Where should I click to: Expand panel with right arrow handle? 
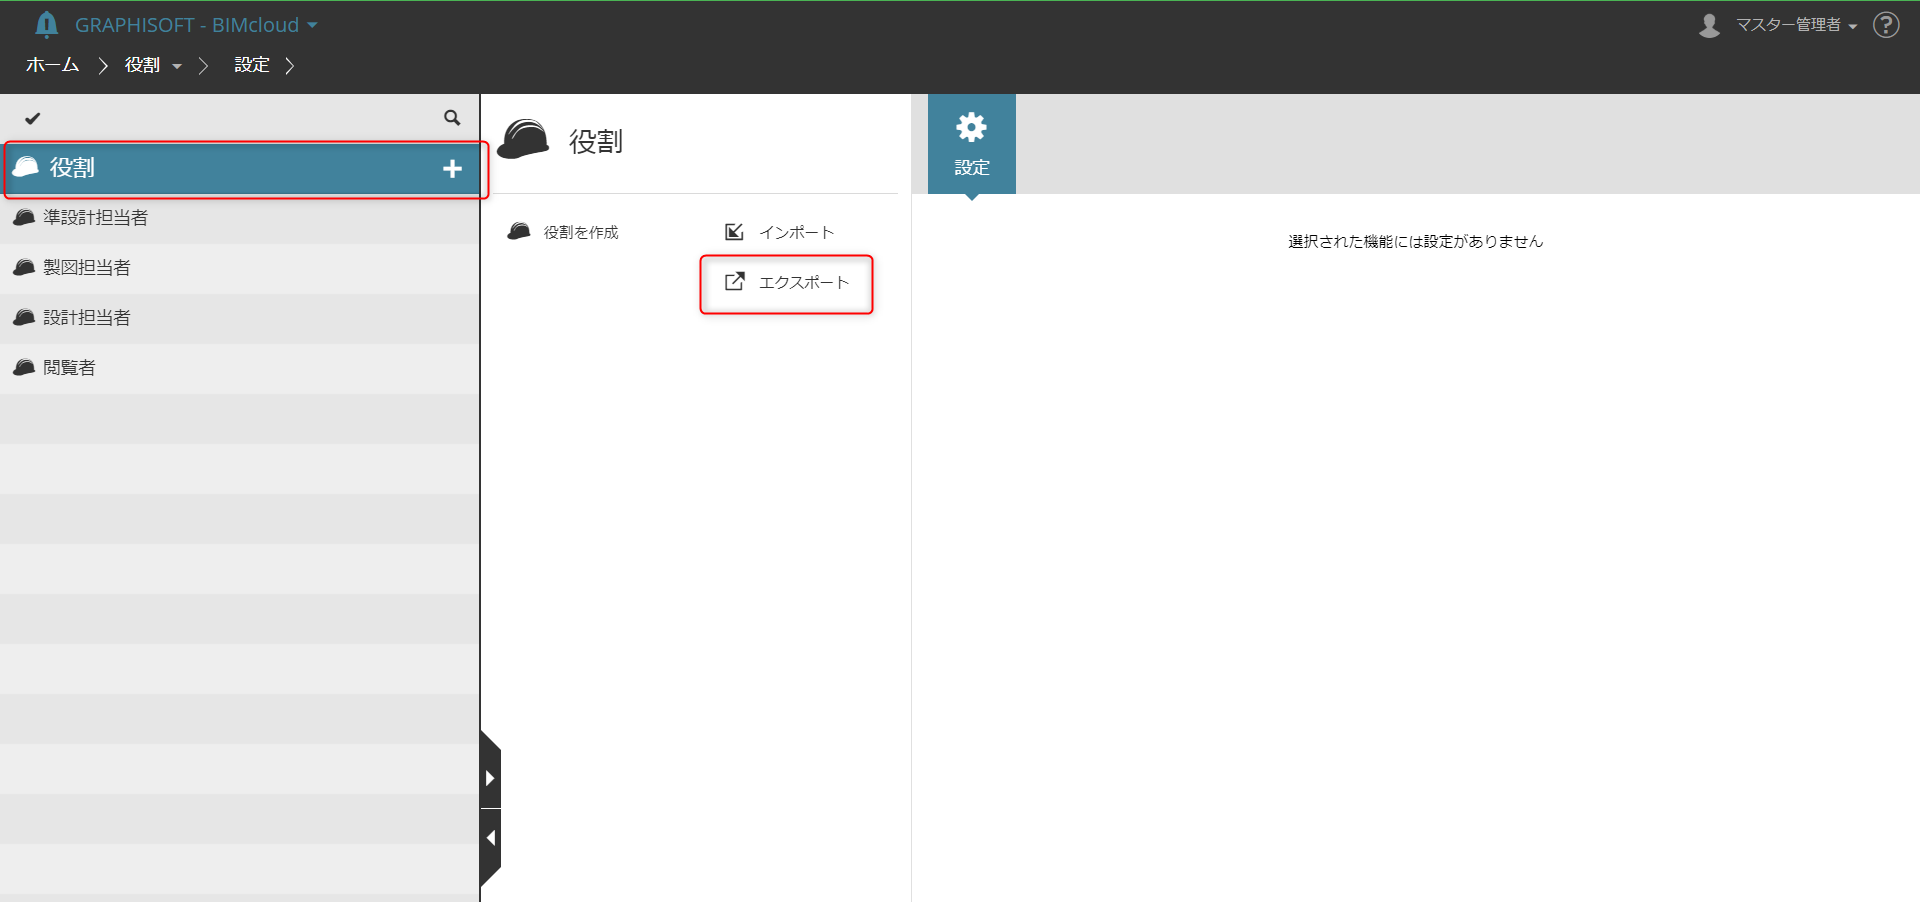(490, 778)
